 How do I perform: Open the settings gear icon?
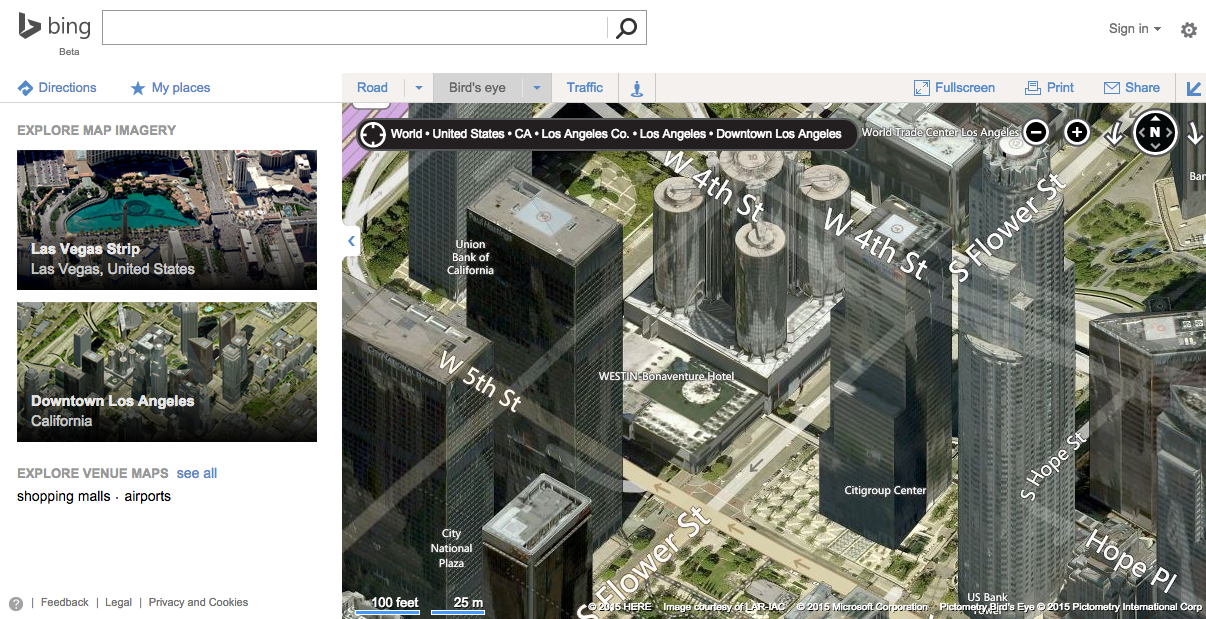[1188, 30]
